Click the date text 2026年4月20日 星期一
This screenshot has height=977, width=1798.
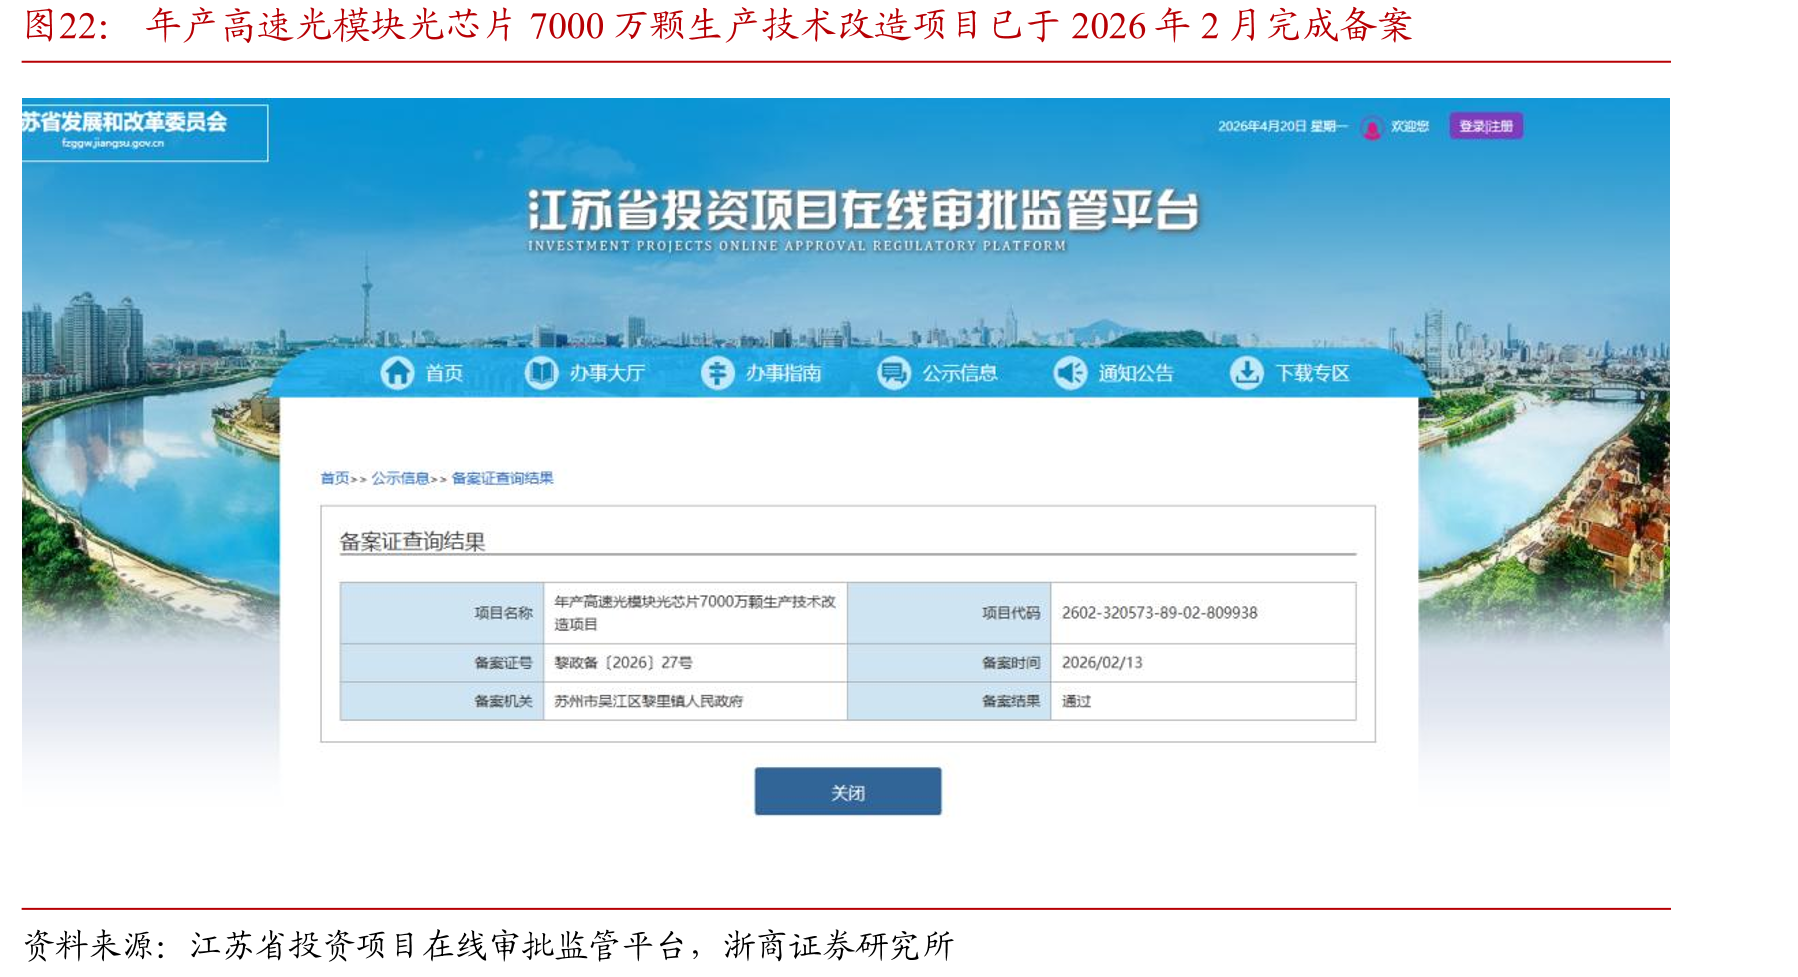pyautogui.click(x=1283, y=126)
